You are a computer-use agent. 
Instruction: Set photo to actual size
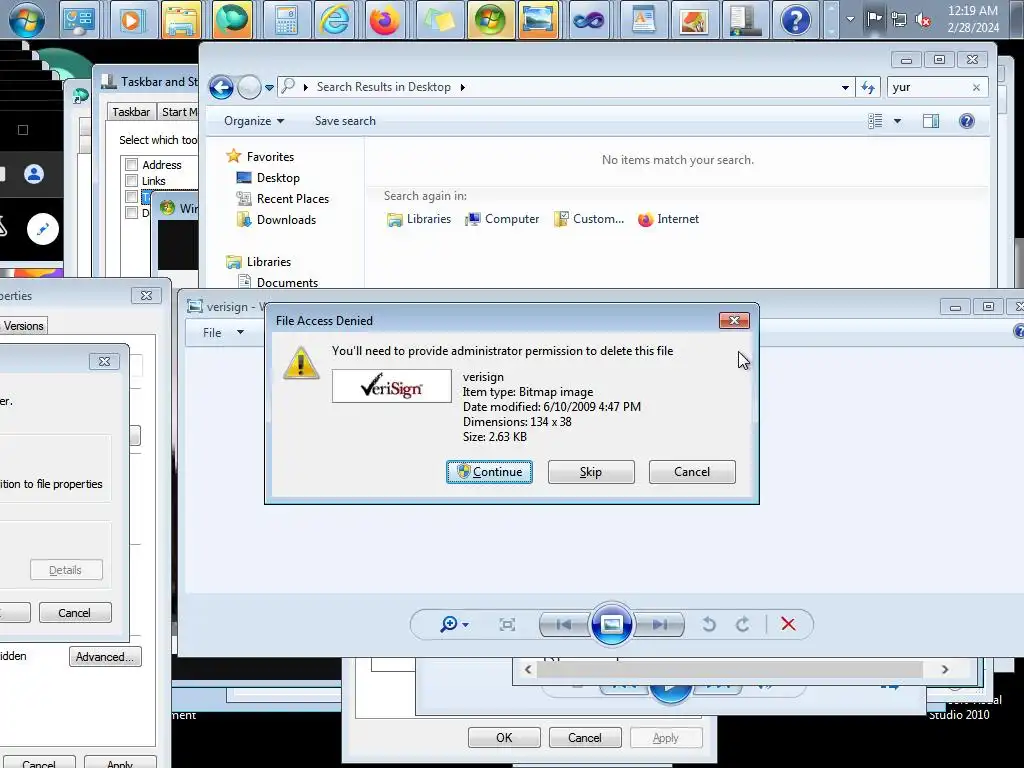click(x=507, y=625)
